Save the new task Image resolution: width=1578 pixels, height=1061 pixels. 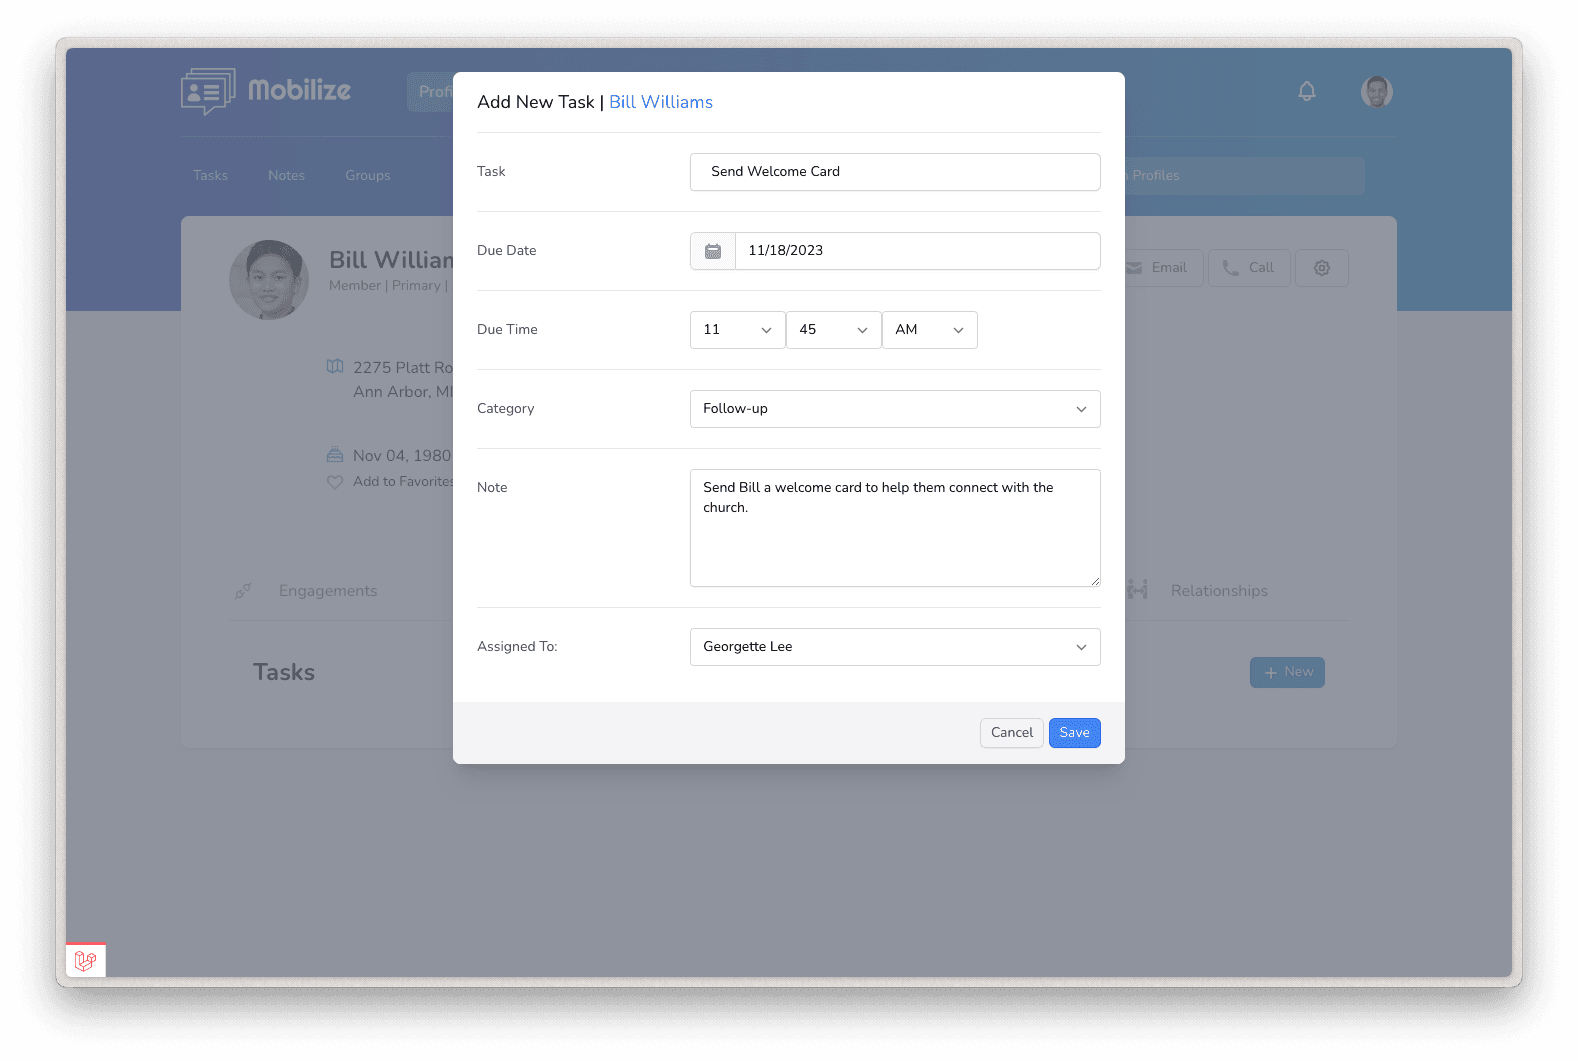pos(1074,733)
